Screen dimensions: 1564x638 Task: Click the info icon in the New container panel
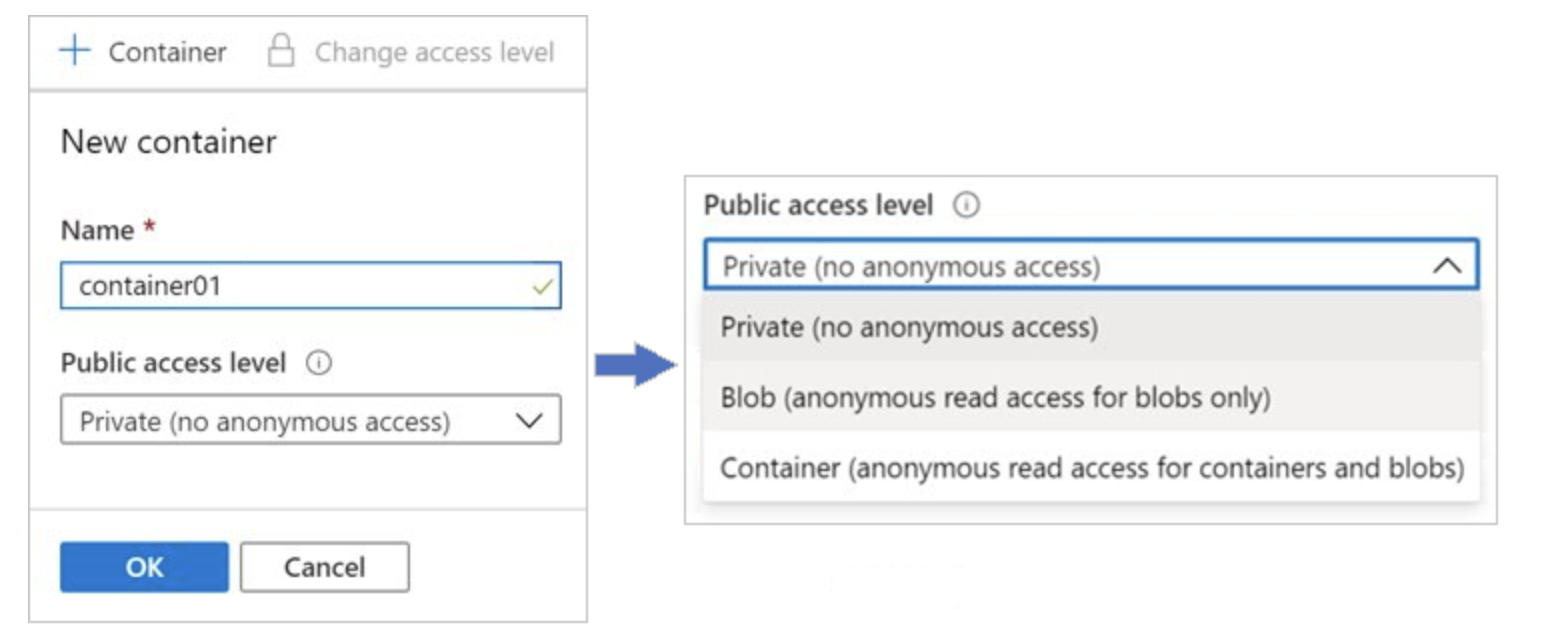click(x=319, y=363)
